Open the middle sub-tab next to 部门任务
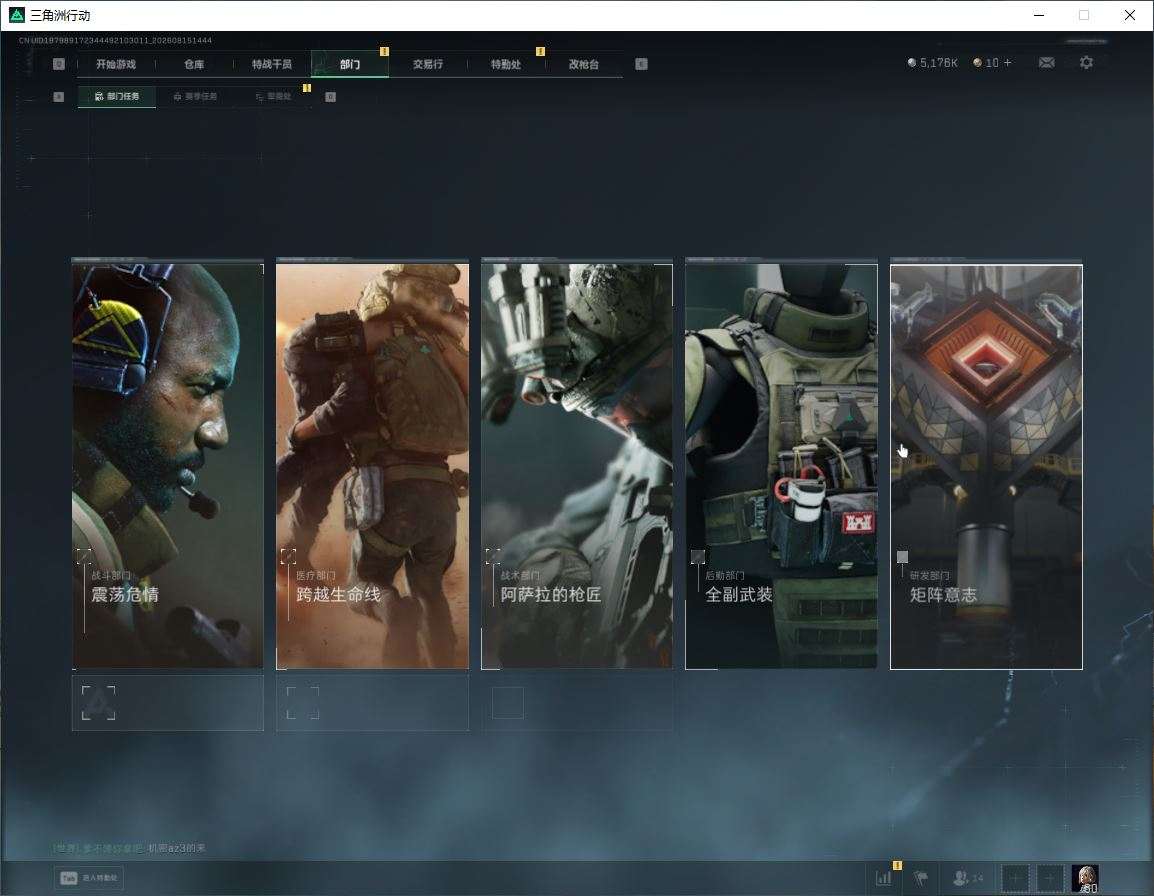Screen dimensions: 1154x896 [195, 96]
